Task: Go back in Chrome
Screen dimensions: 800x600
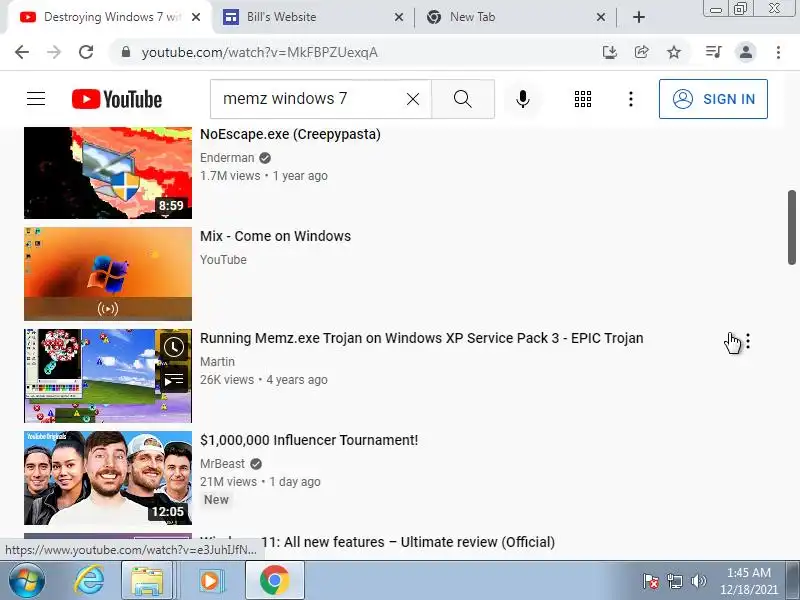Action: tap(22, 52)
